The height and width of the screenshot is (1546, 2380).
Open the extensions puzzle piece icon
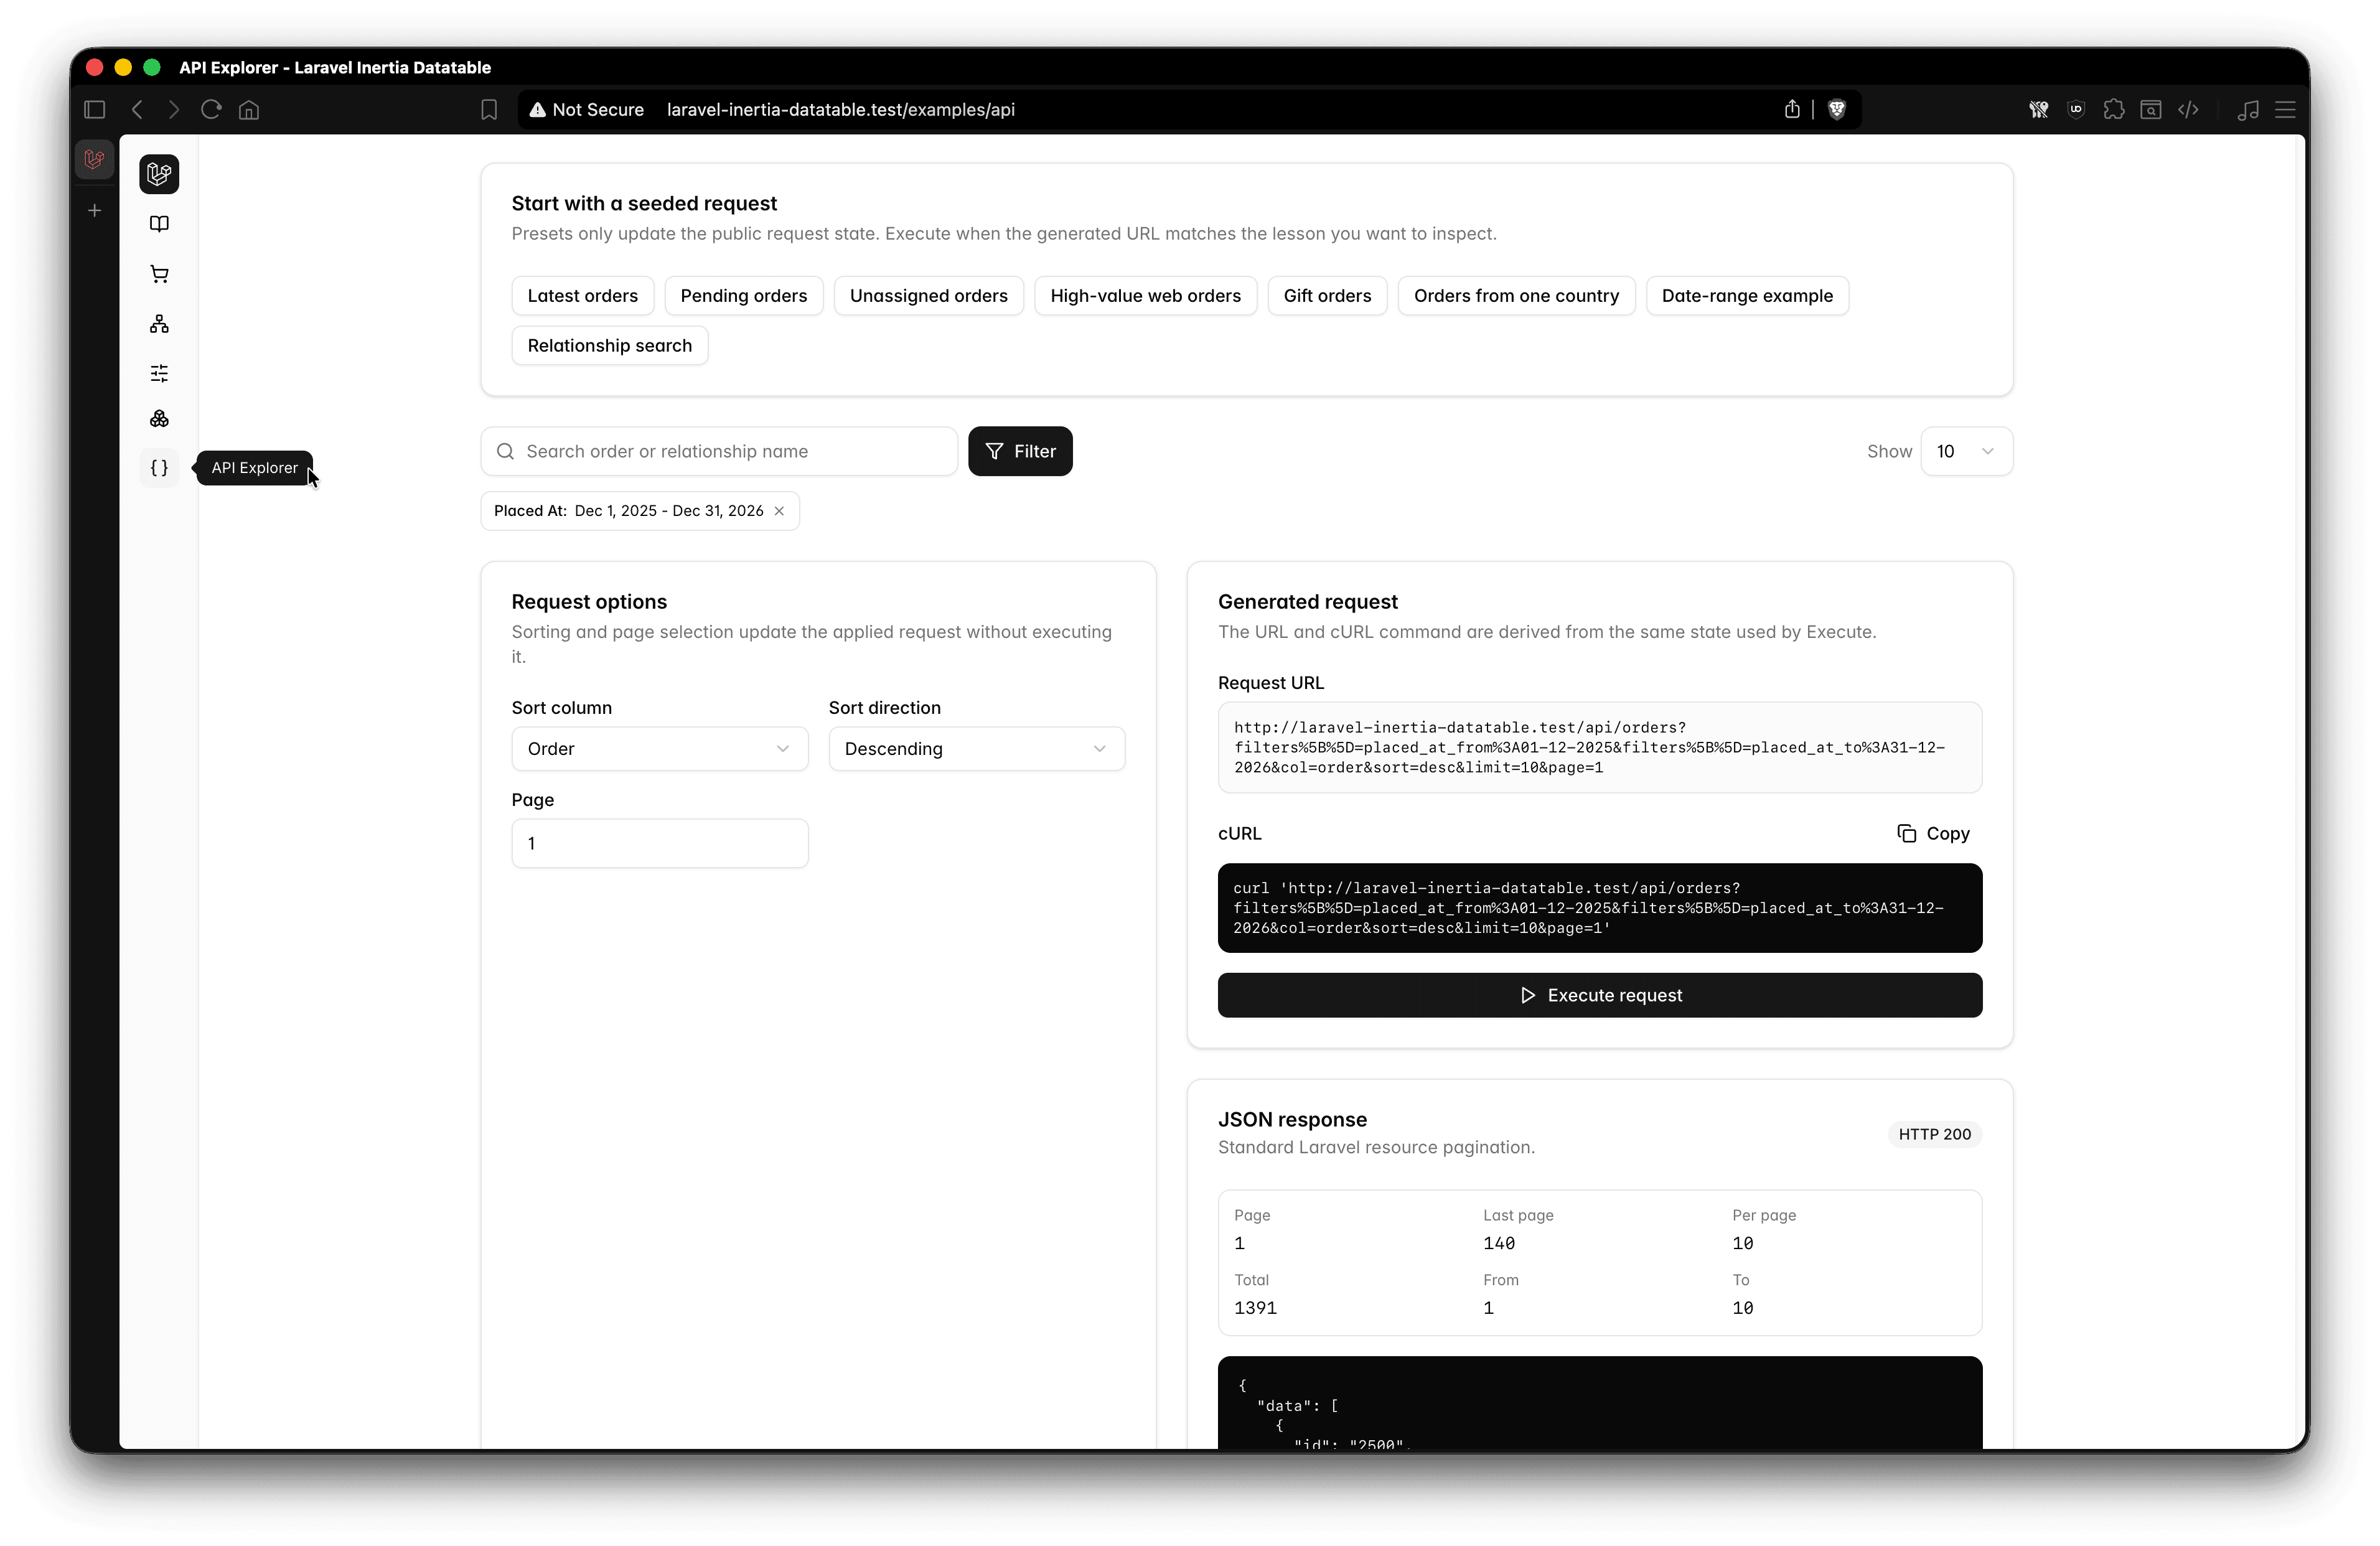coord(2114,109)
